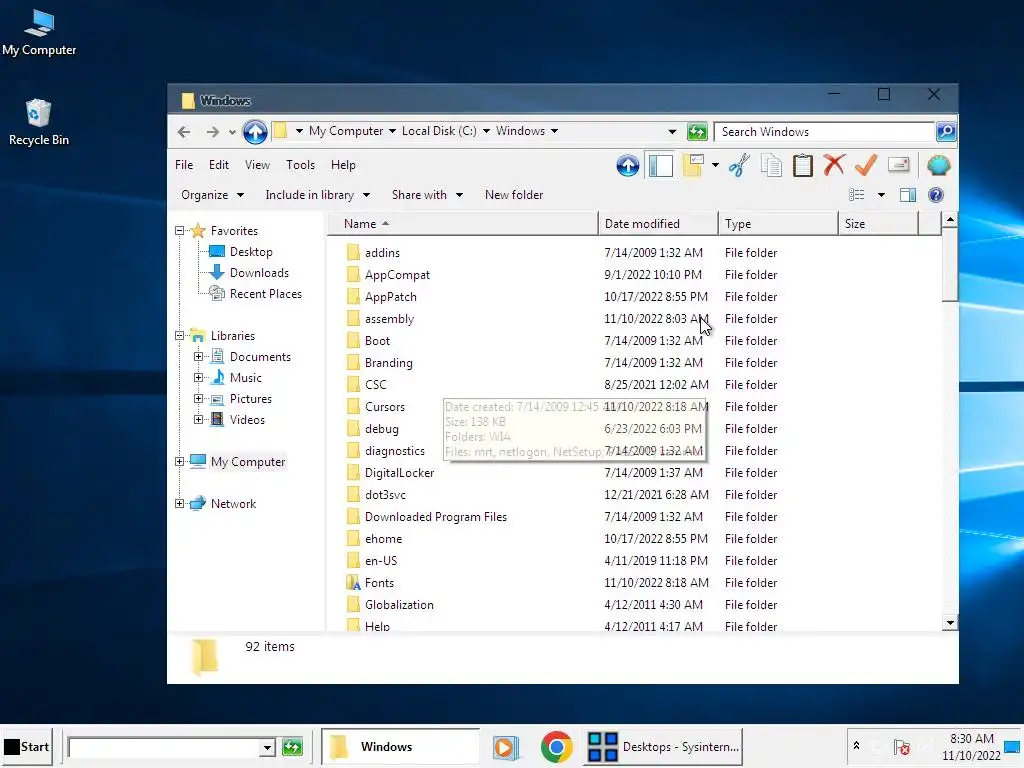1024x768 pixels.
Task: Open the address bar history dropdown
Action: pyautogui.click(x=672, y=132)
